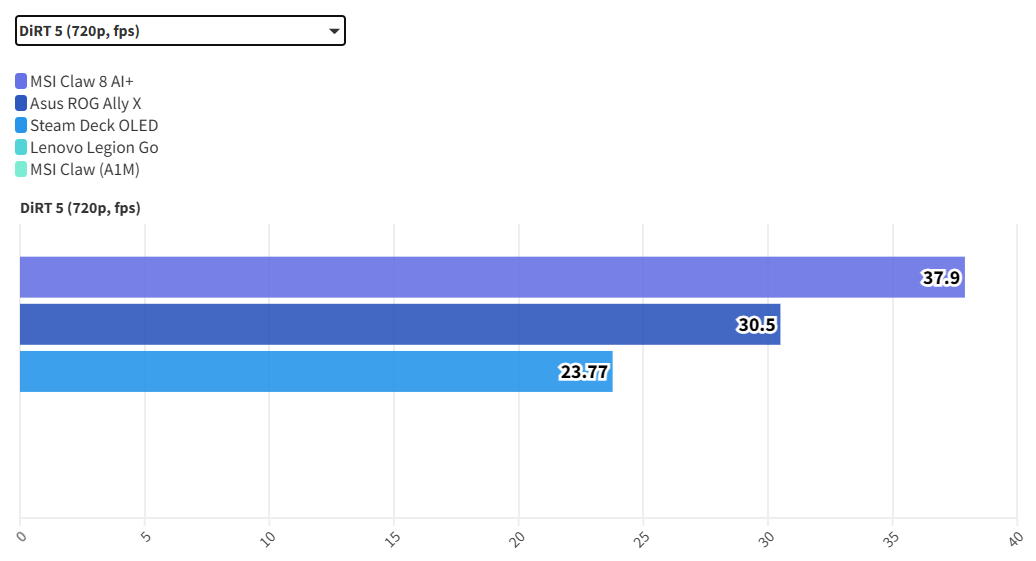1036x561 pixels.
Task: Click Lenovo Legion Go legend swatch
Action: point(21,147)
